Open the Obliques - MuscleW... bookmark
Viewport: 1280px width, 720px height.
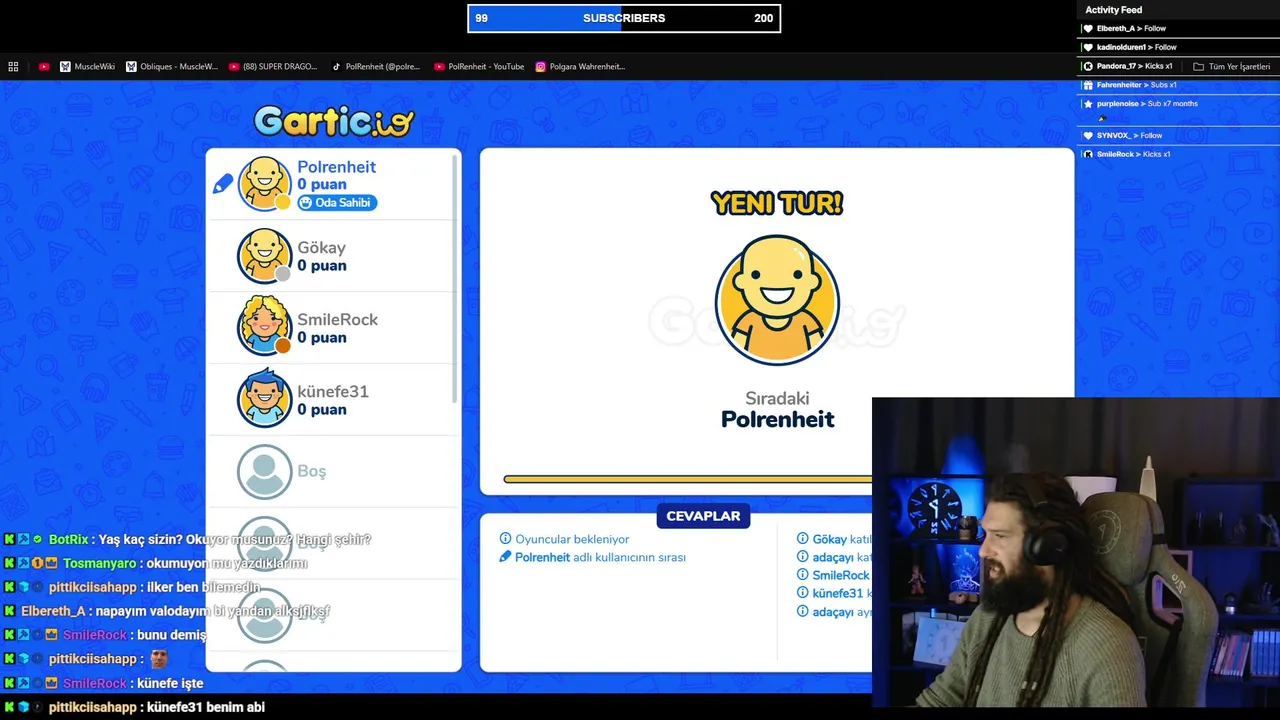[172, 67]
